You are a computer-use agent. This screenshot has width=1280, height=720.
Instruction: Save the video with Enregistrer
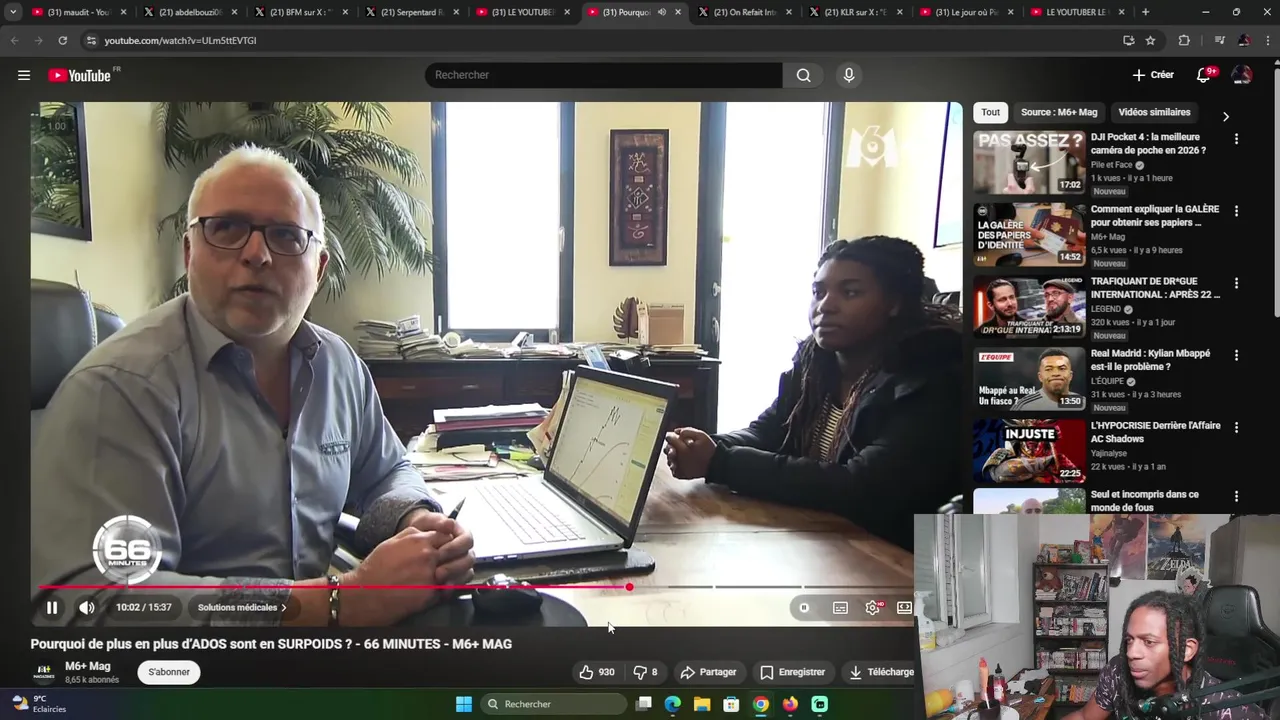click(x=792, y=672)
